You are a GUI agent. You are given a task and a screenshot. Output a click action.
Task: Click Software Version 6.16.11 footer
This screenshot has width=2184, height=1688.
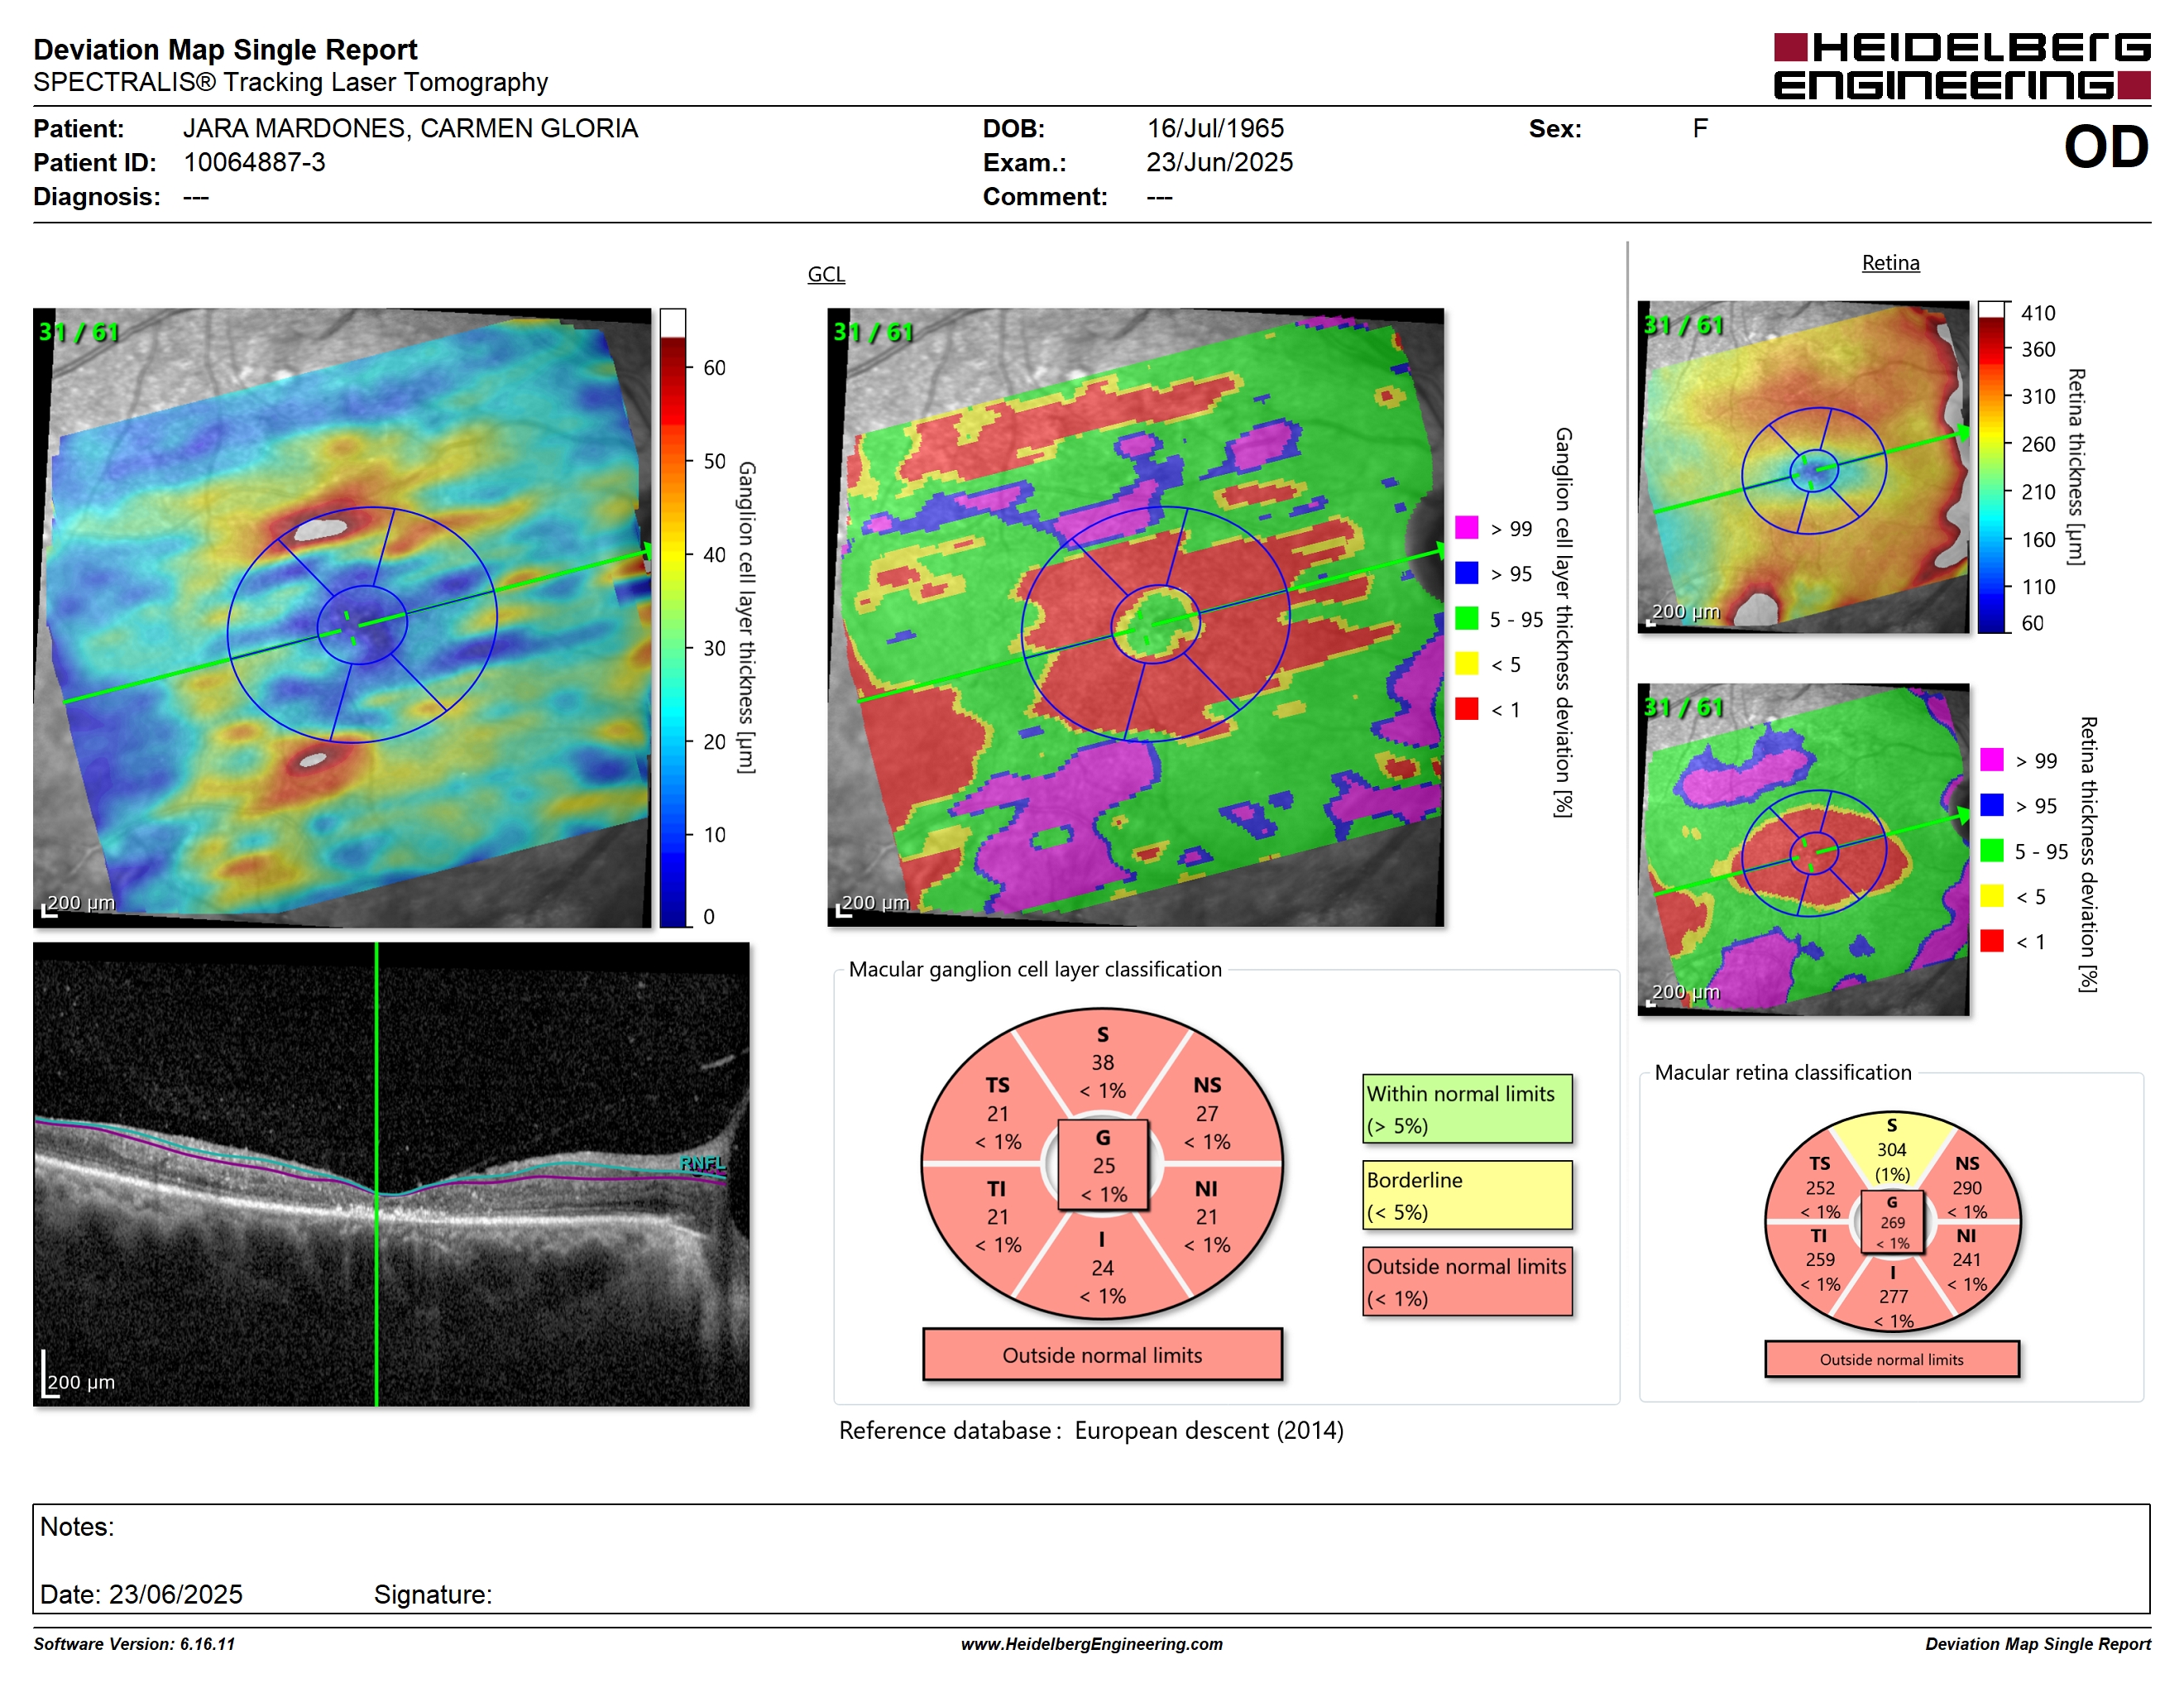[x=134, y=1644]
